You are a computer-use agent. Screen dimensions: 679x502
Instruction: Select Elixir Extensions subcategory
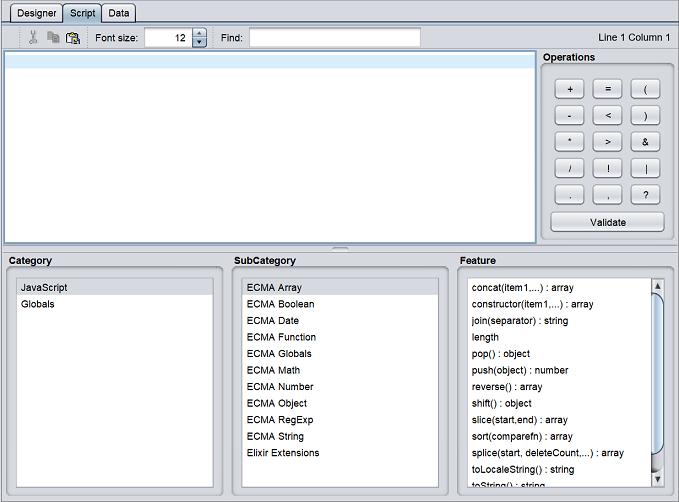click(x=283, y=453)
